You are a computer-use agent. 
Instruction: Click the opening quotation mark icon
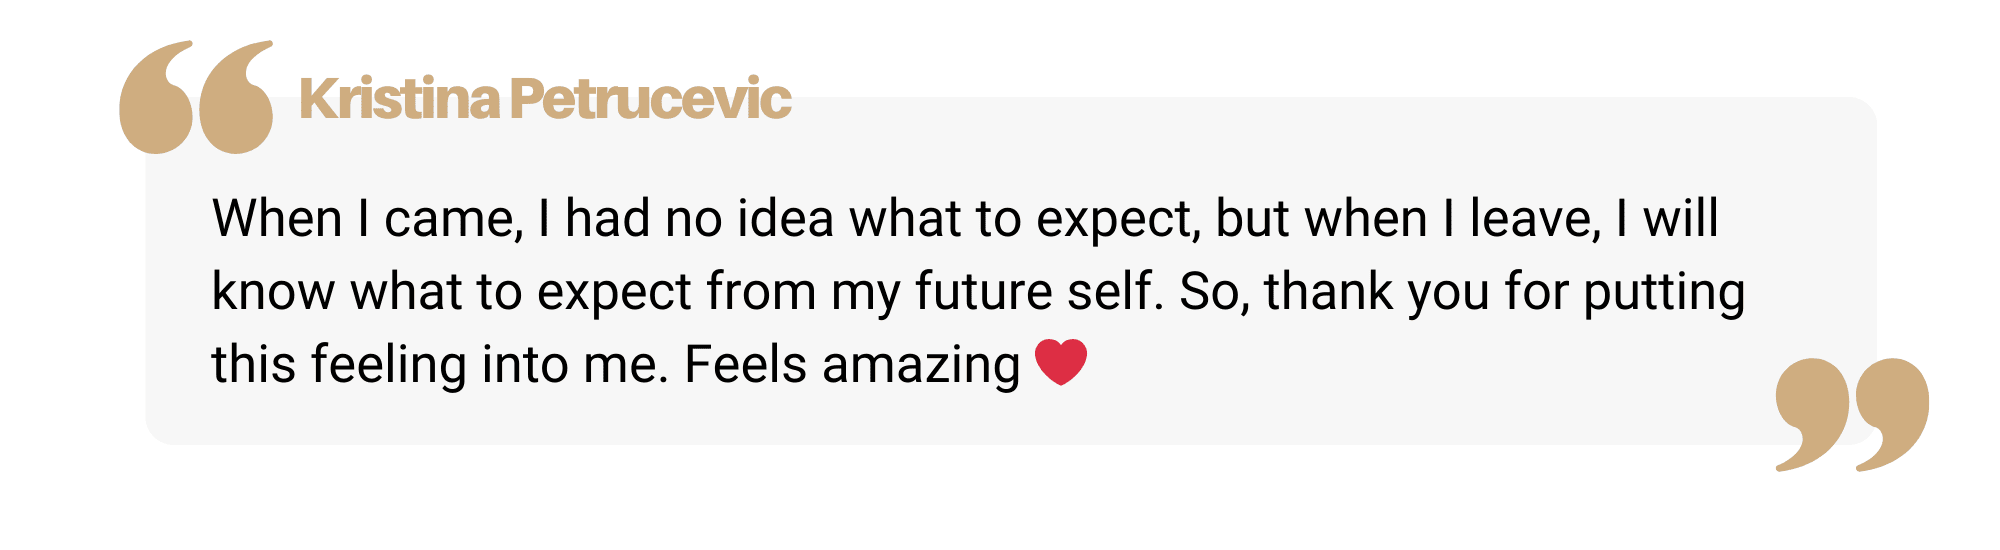pos(196,97)
